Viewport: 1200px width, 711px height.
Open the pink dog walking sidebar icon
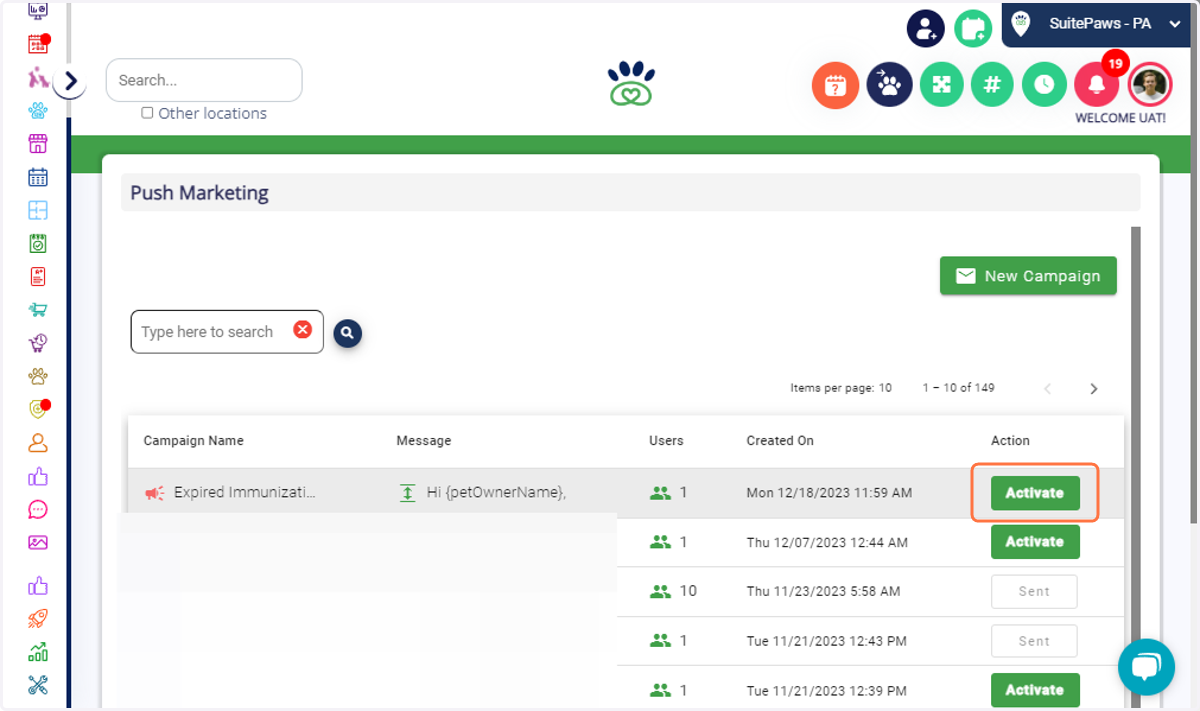point(38,77)
